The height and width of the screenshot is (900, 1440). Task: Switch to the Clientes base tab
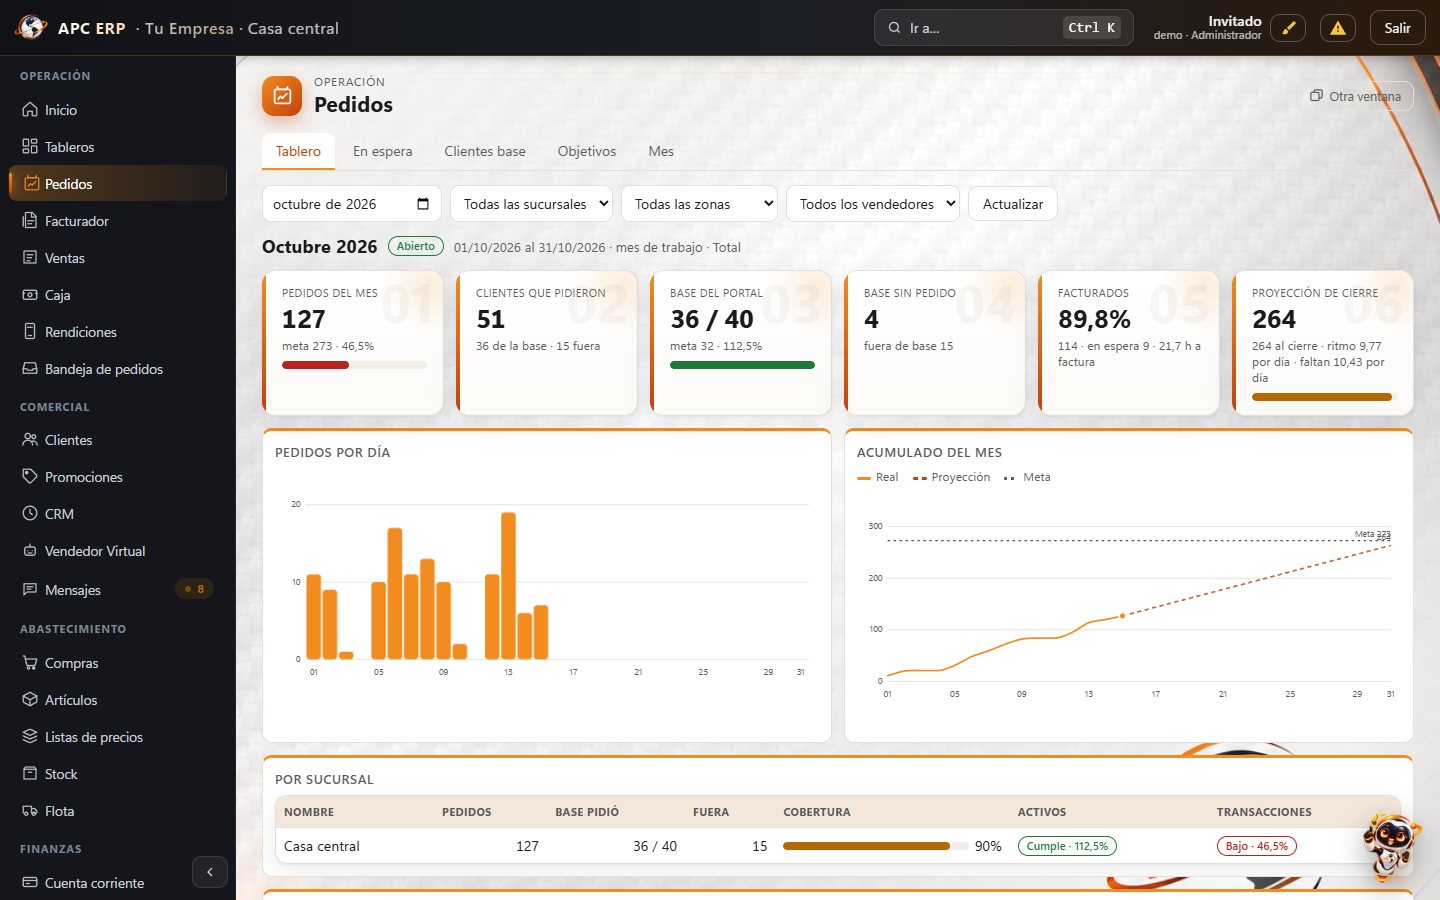485,152
